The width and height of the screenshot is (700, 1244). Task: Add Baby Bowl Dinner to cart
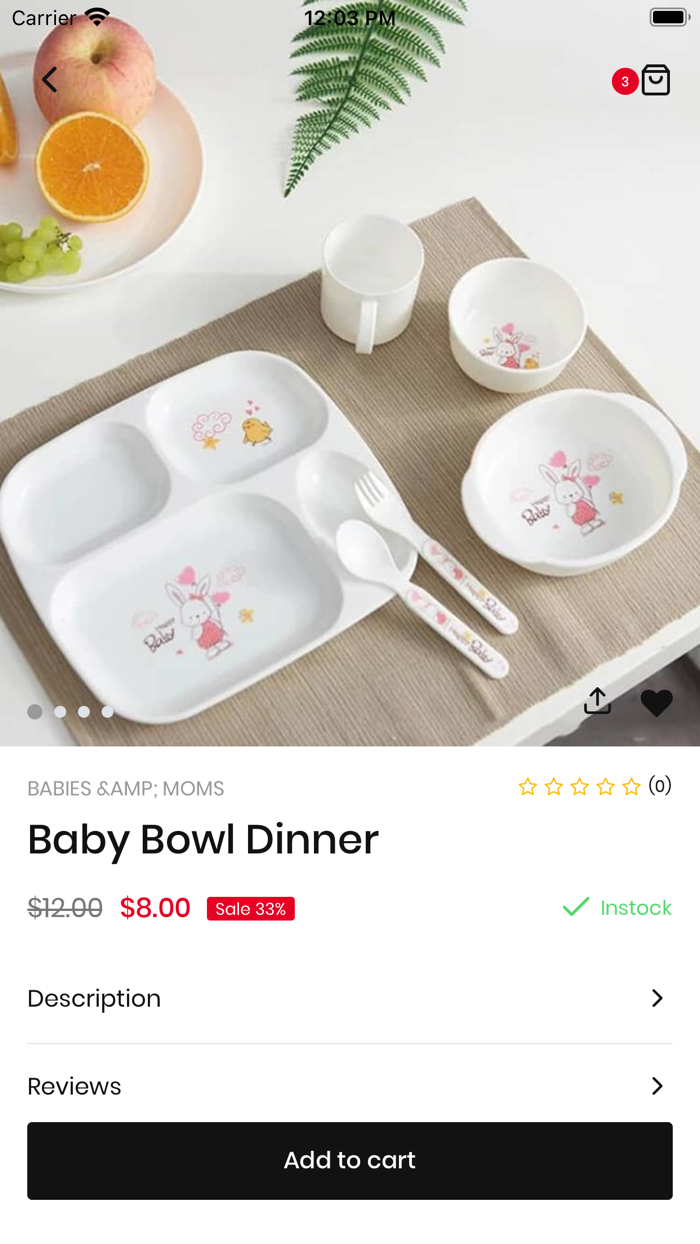coord(350,1160)
